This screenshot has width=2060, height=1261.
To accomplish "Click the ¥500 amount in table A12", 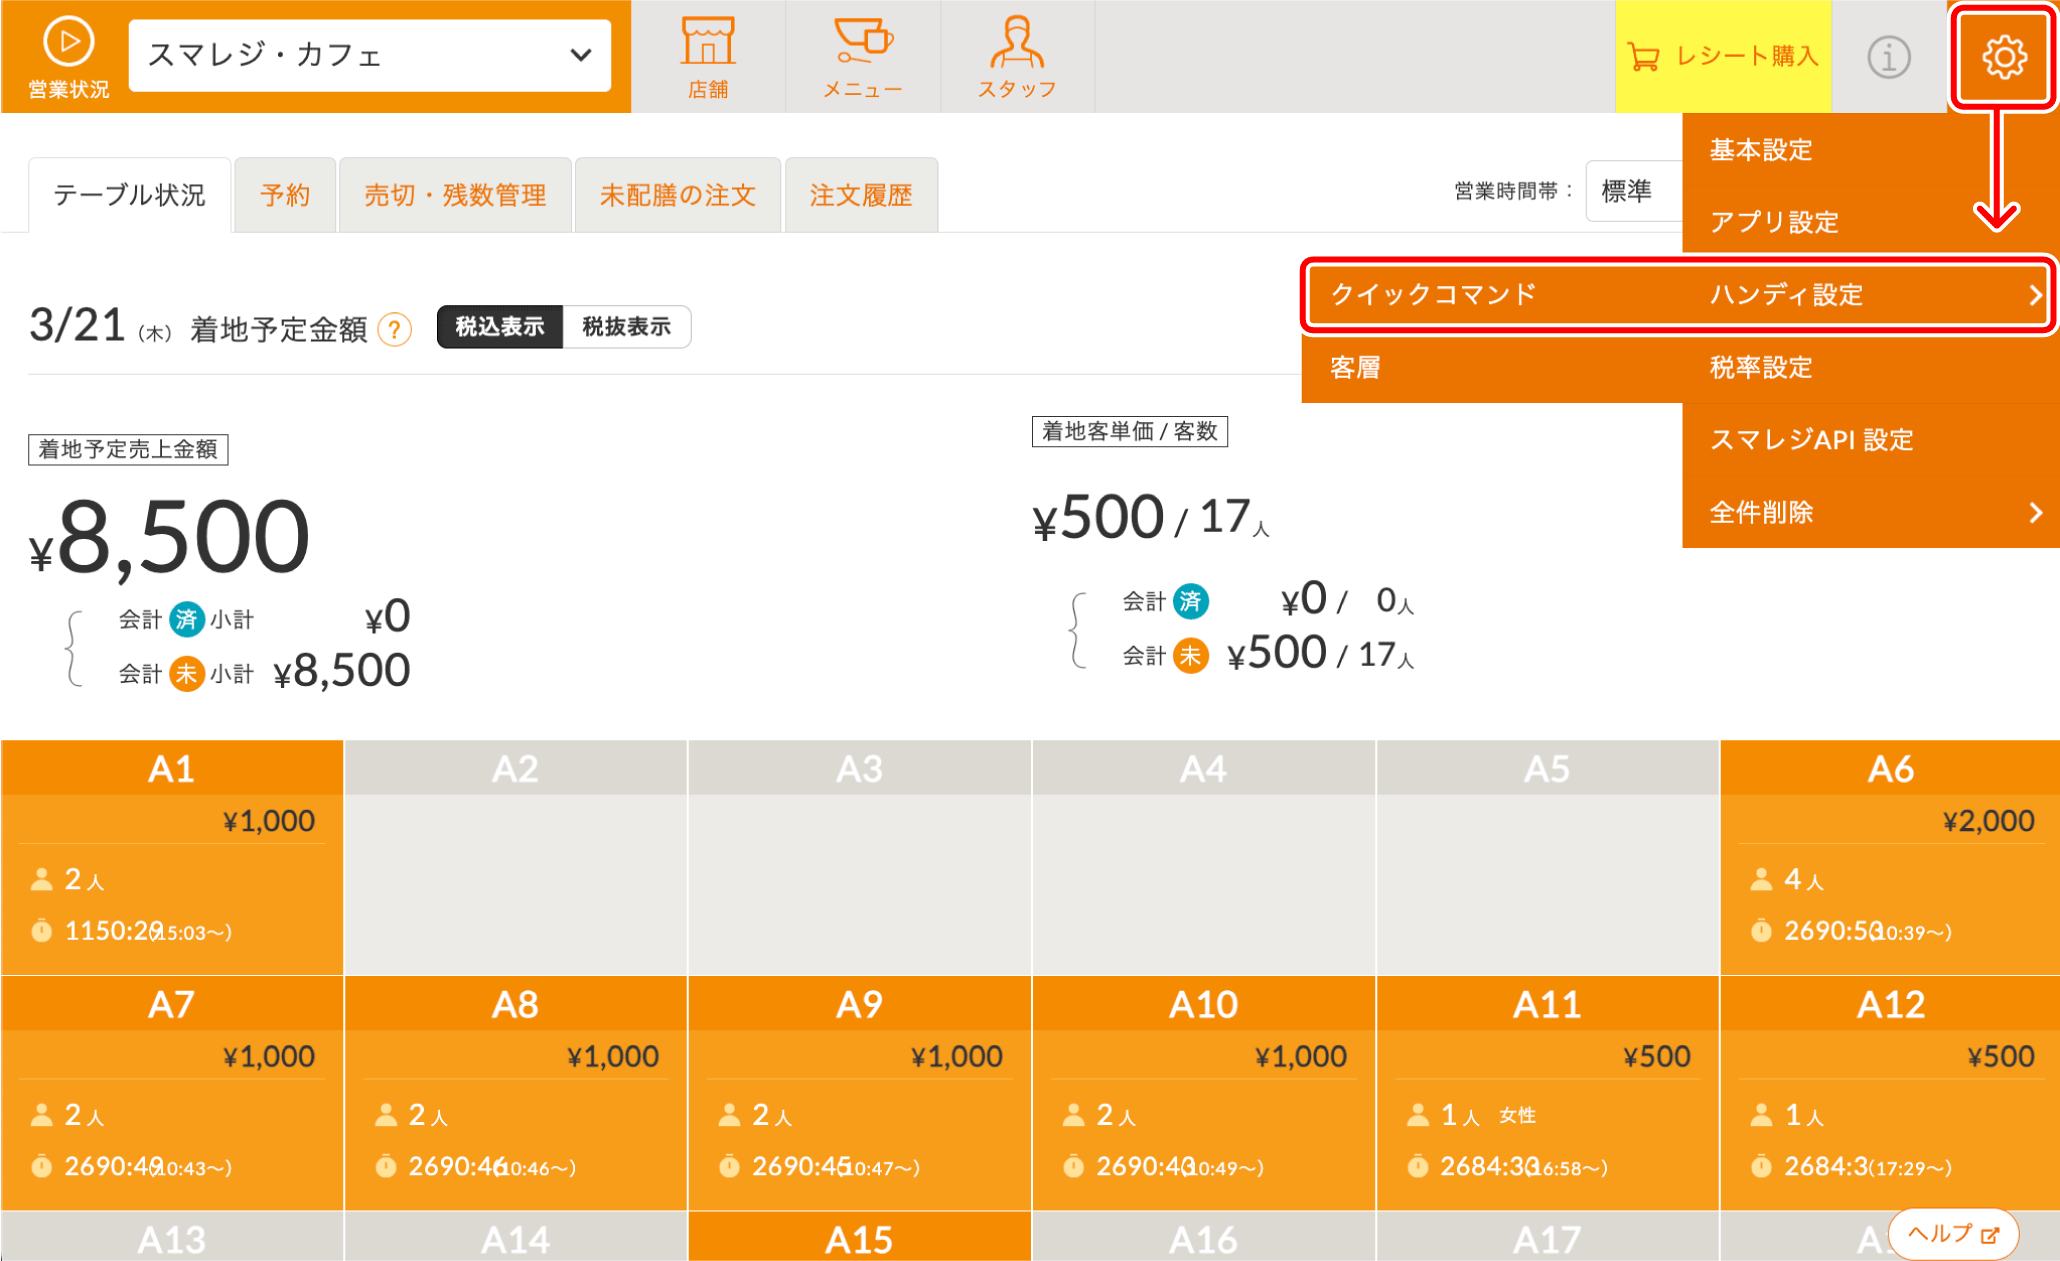I will pos(2001,1057).
